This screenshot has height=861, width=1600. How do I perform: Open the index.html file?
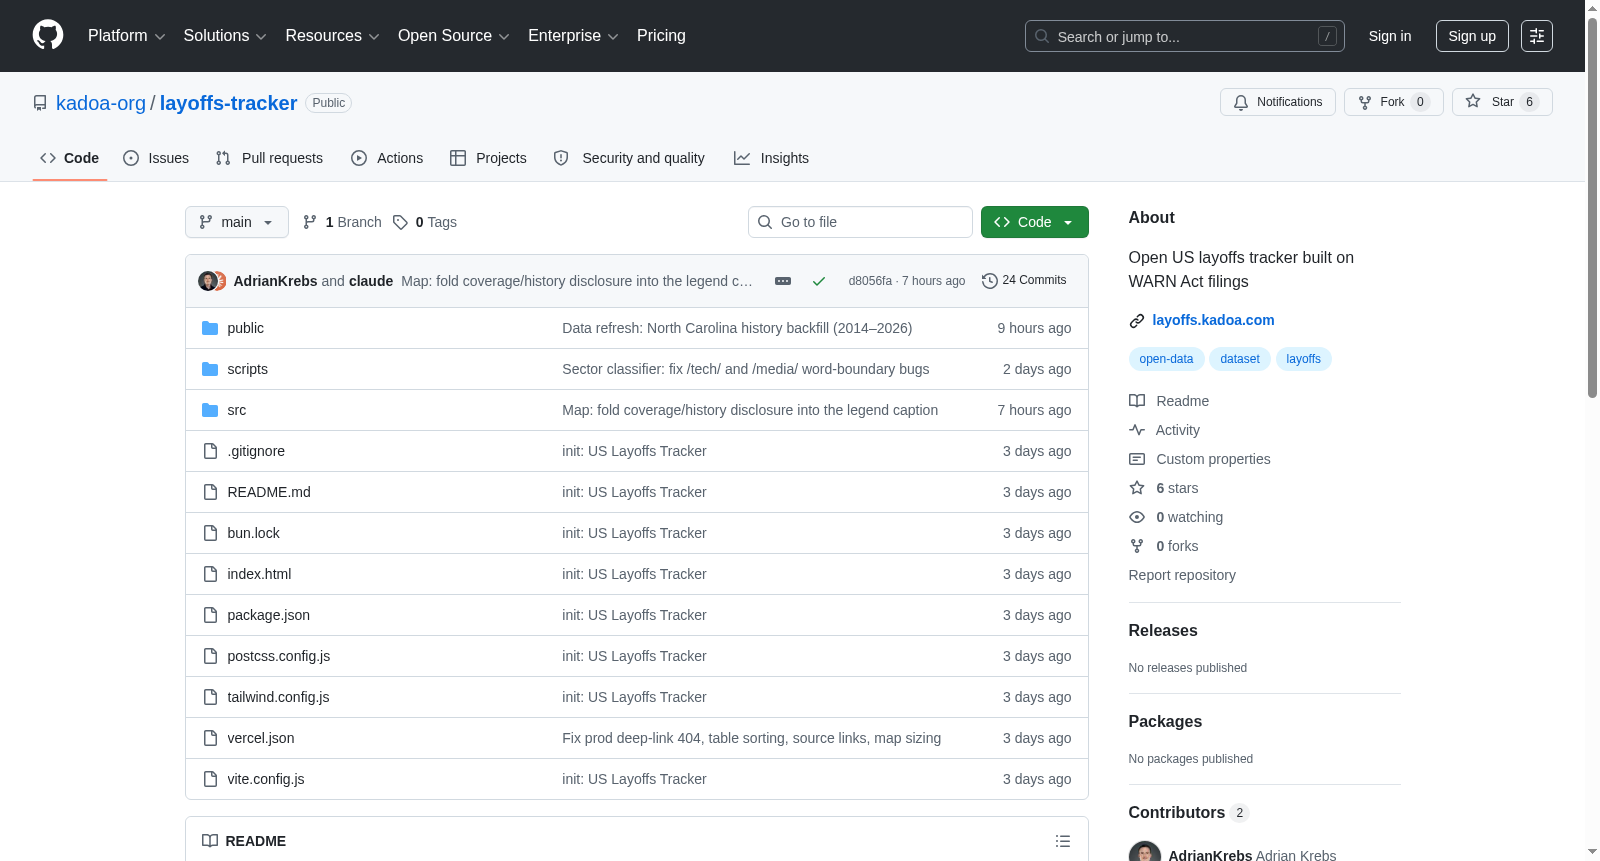click(259, 574)
